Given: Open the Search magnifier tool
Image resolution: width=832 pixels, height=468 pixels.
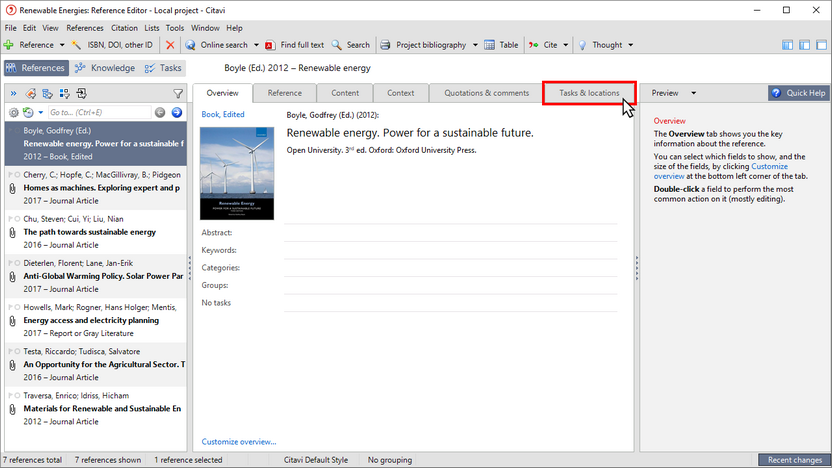Looking at the screenshot, I should pyautogui.click(x=350, y=45).
